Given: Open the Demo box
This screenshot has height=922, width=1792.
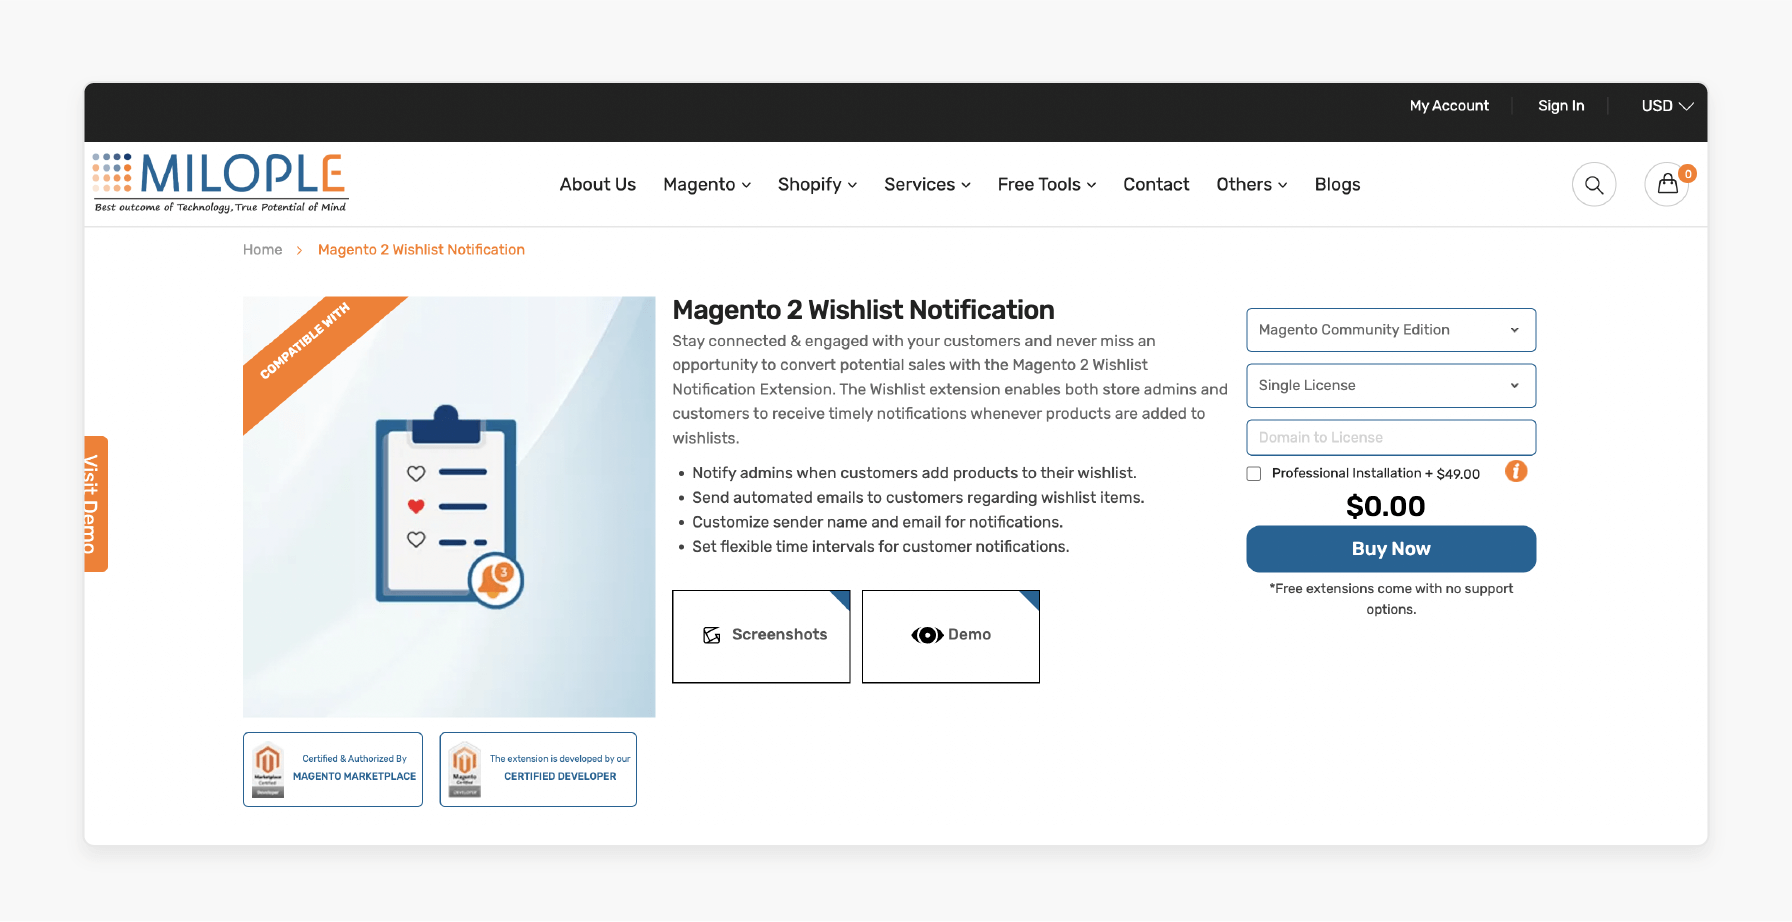Looking at the screenshot, I should click(951, 636).
